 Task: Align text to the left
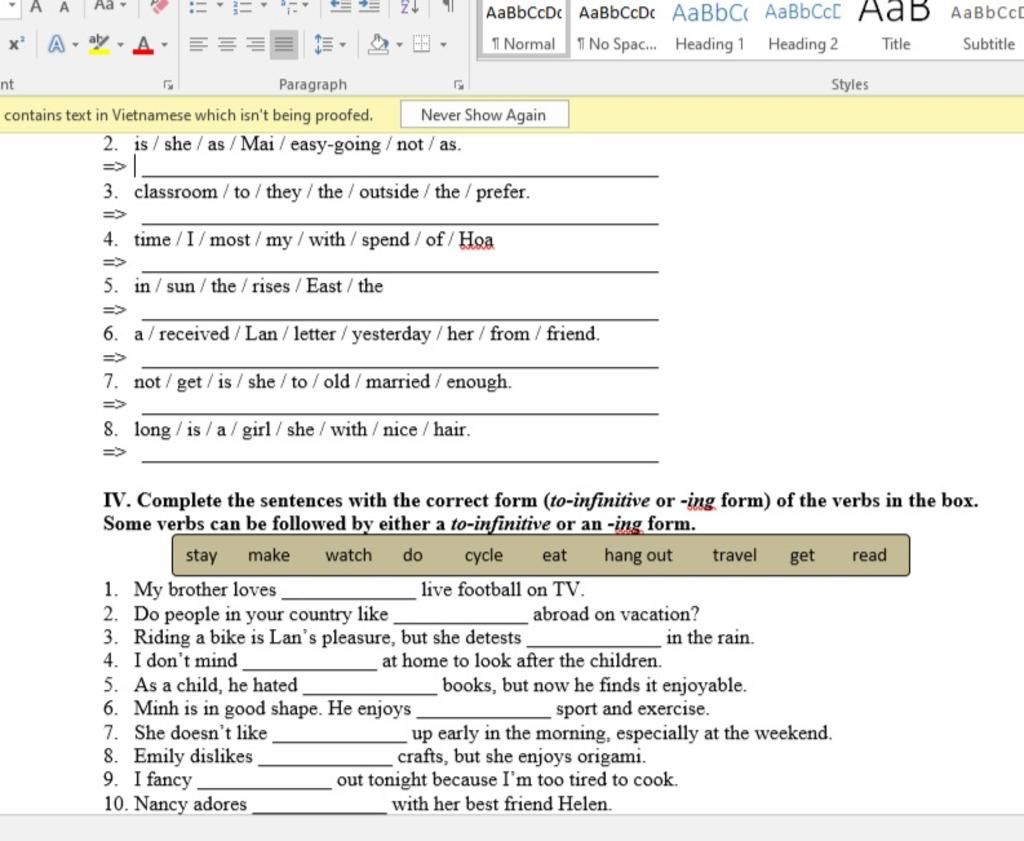coord(199,44)
